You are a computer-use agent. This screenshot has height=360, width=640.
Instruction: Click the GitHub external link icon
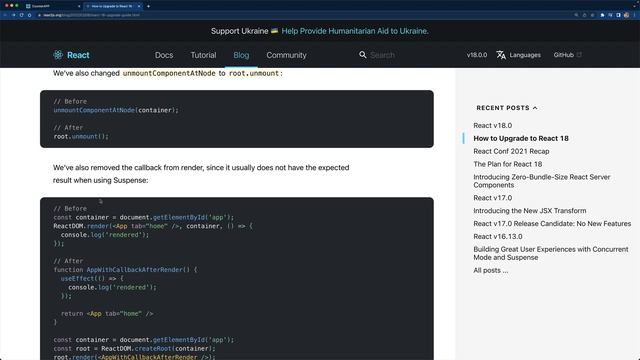tap(579, 55)
